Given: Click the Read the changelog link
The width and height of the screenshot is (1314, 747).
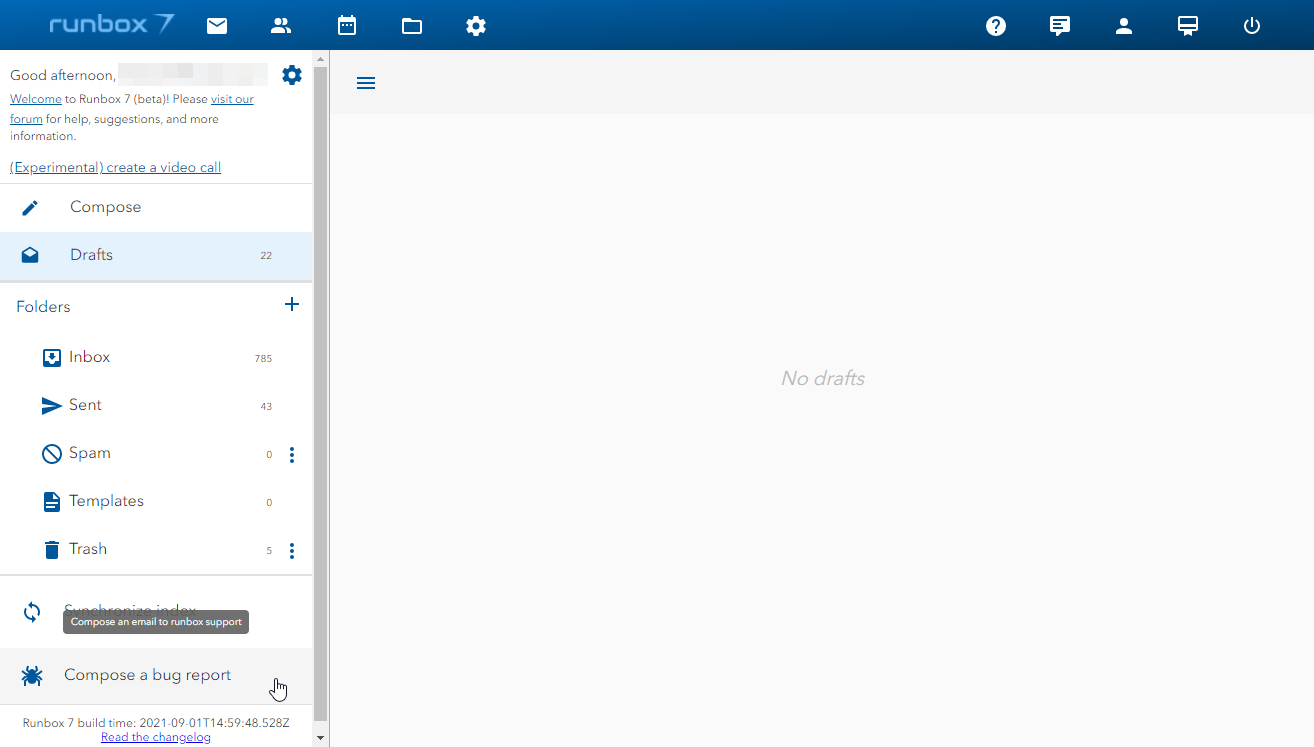Looking at the screenshot, I should [x=155, y=736].
